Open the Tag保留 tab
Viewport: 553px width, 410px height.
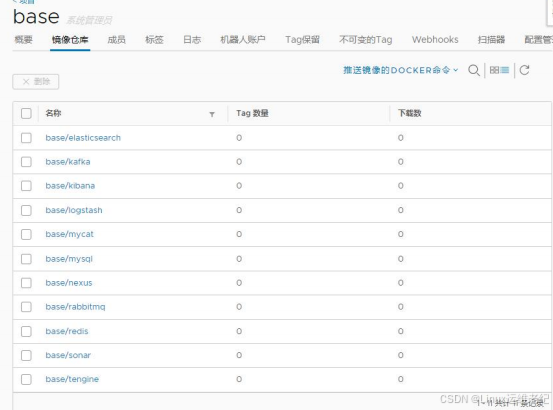[x=302, y=39]
